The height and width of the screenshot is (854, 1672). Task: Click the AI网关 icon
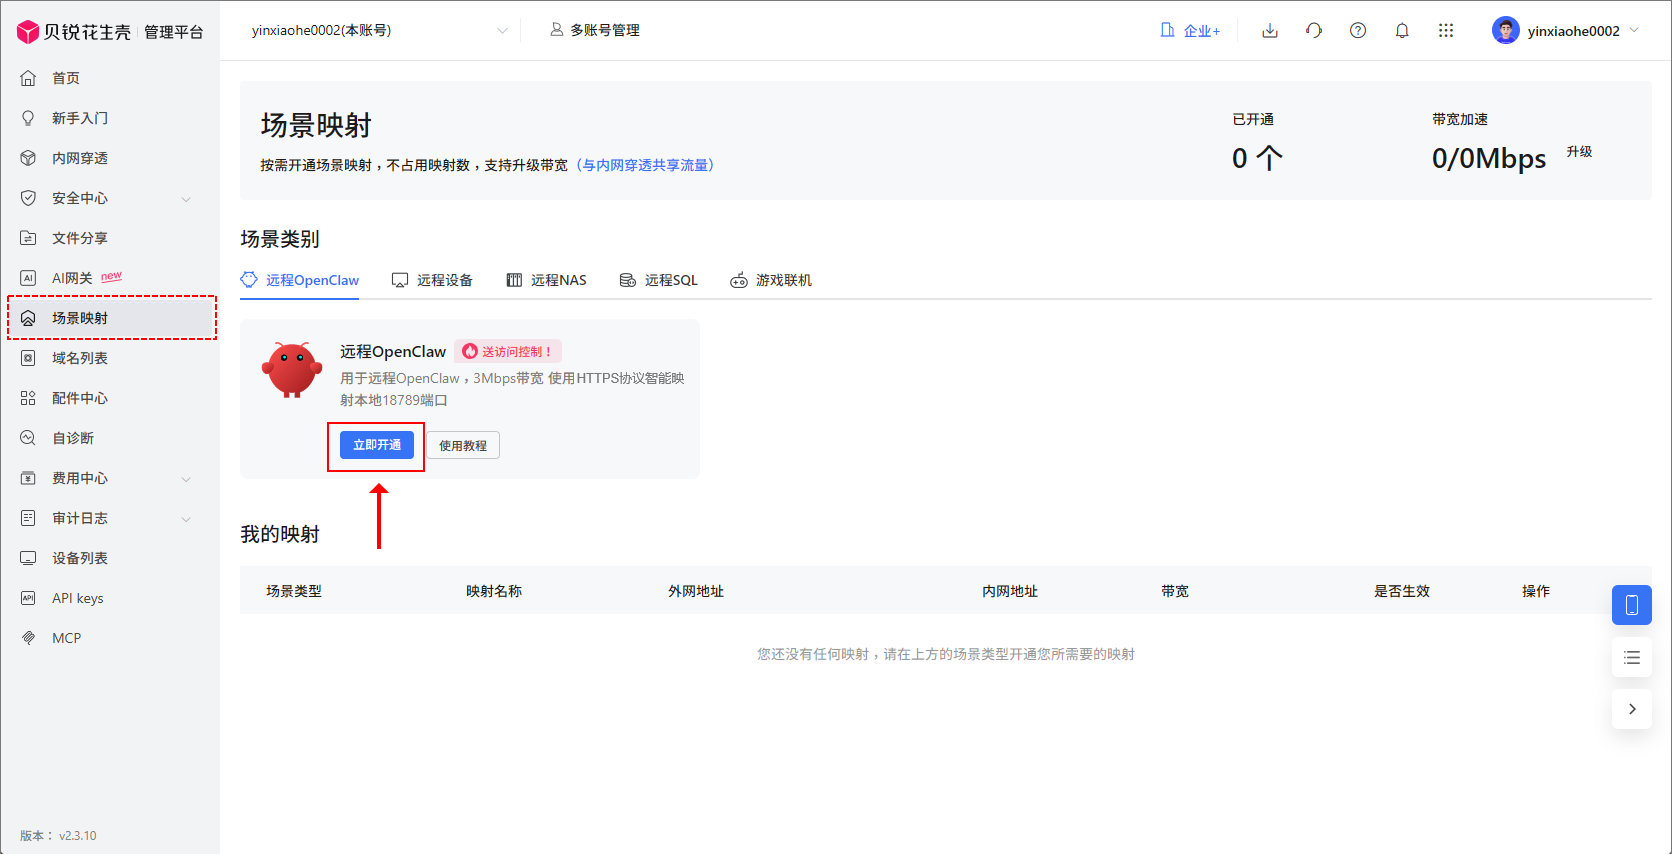point(28,278)
